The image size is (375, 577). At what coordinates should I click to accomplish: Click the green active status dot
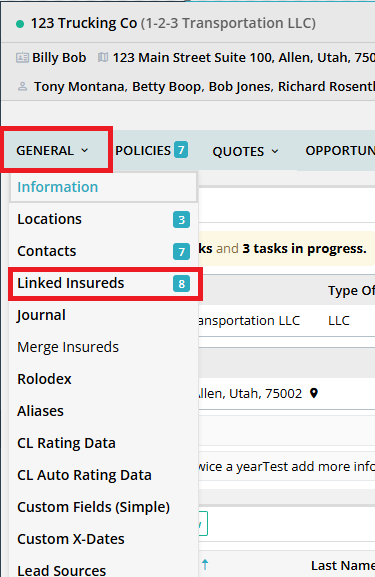click(x=20, y=24)
